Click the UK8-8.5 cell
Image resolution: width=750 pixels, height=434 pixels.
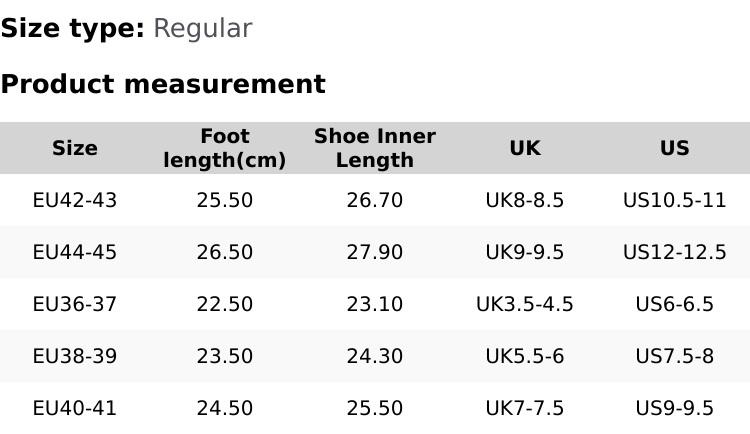coord(525,200)
